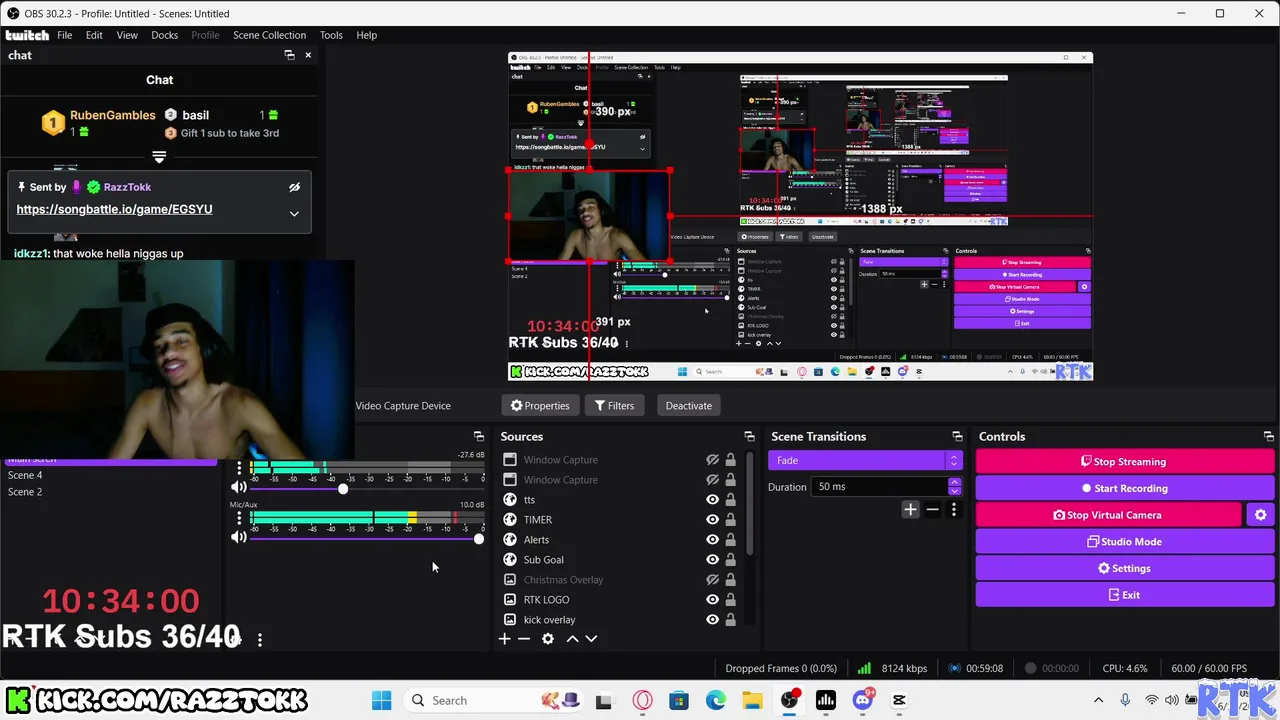The height and width of the screenshot is (720, 1280).
Task: Hide the Alerts source
Action: click(712, 540)
